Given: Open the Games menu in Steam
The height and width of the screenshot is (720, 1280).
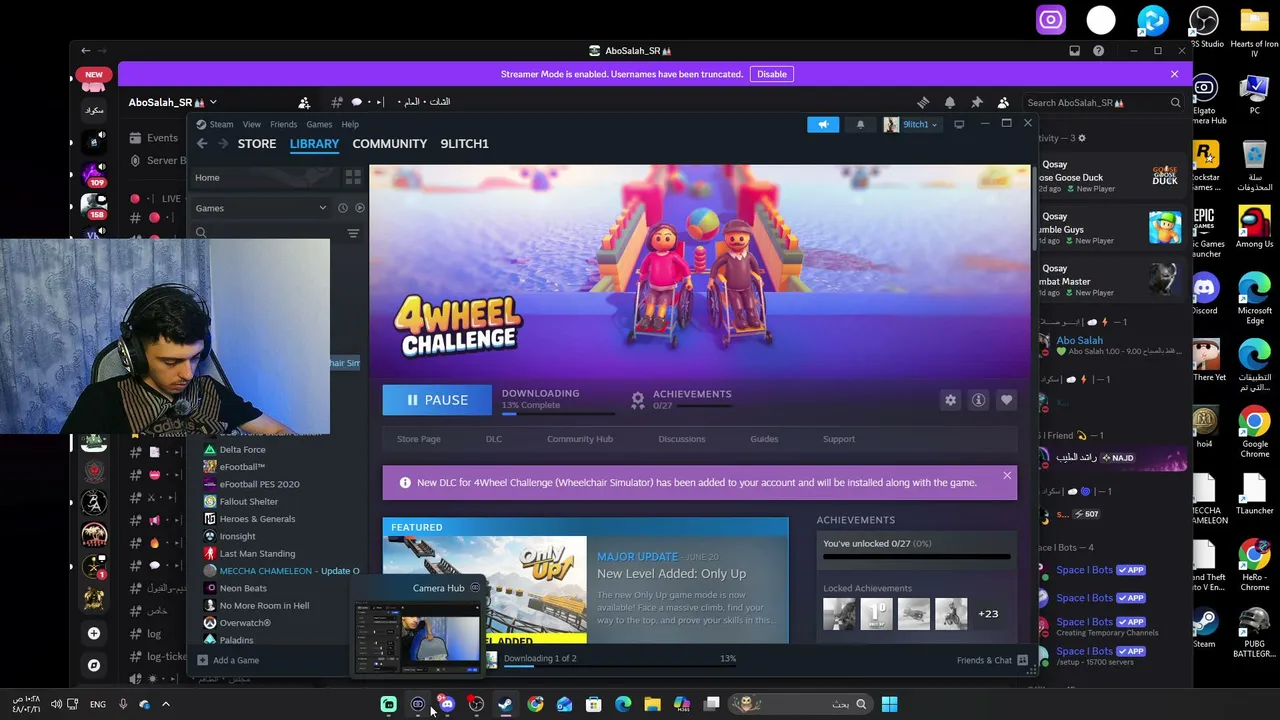Looking at the screenshot, I should pos(319,125).
